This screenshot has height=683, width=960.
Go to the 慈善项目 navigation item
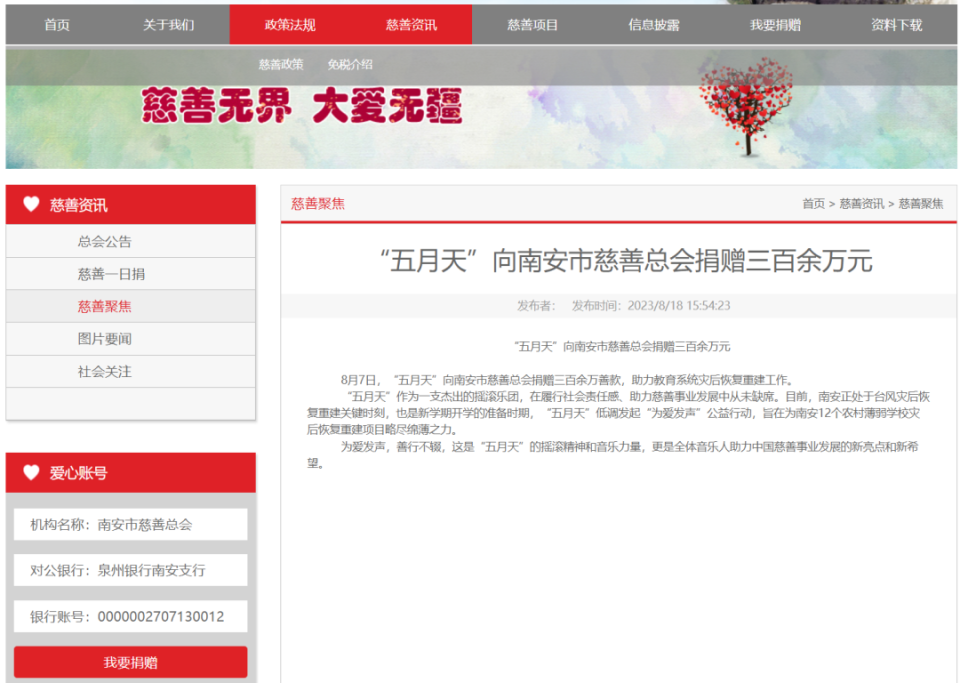[x=533, y=24]
